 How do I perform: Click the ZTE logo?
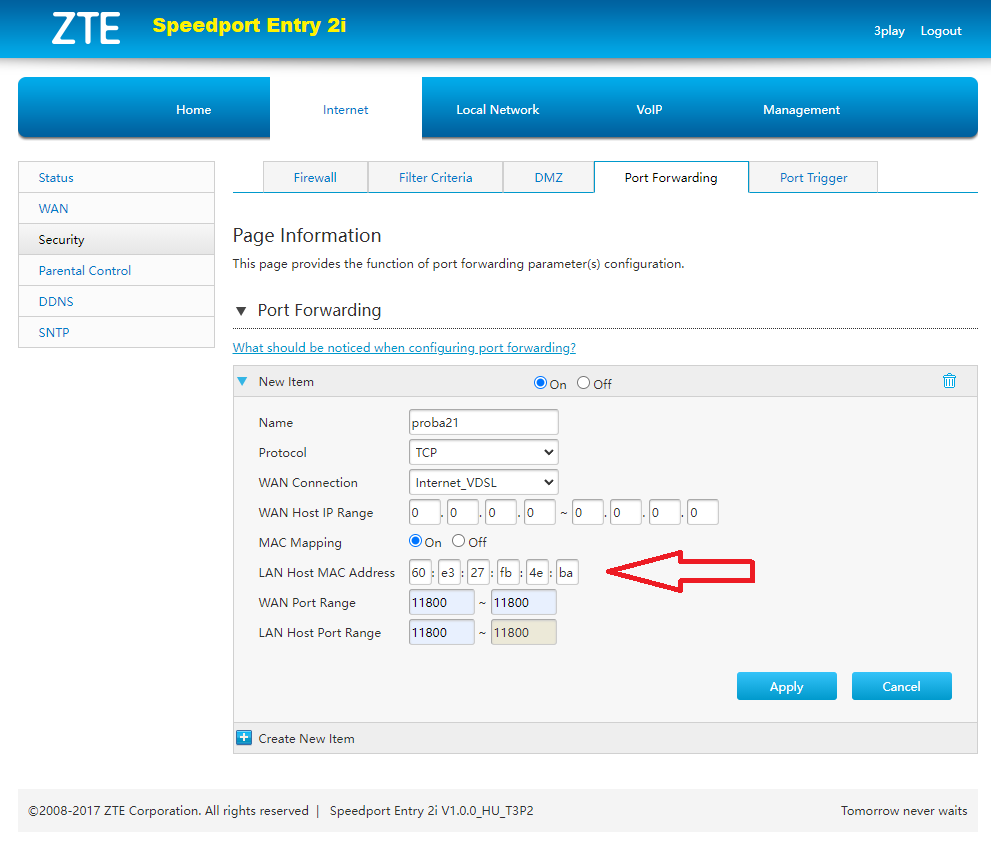86,28
